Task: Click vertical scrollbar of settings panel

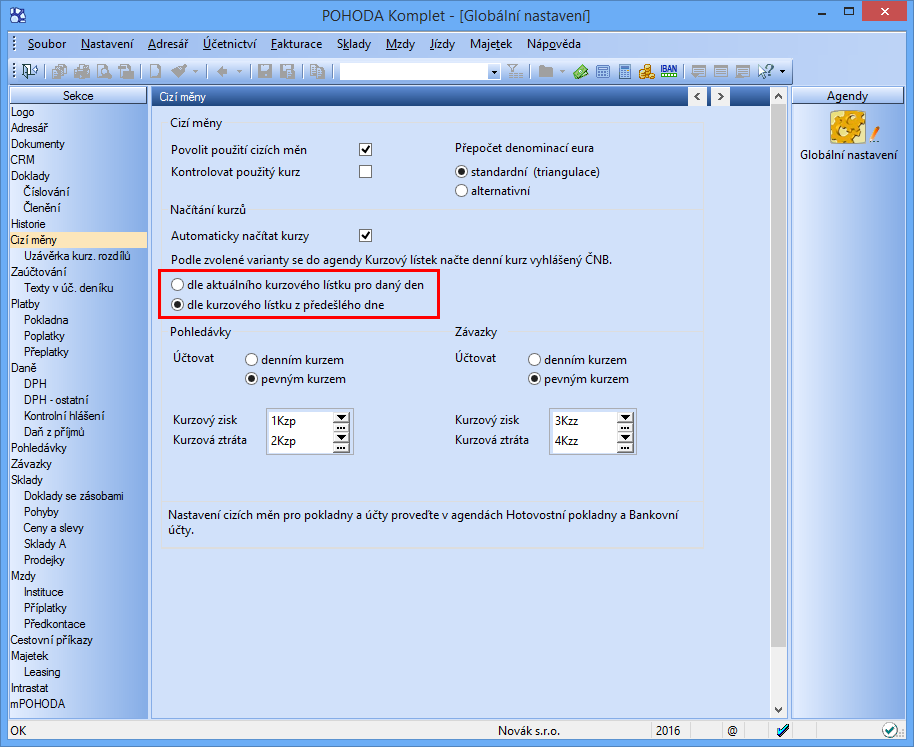Action: coord(778,376)
